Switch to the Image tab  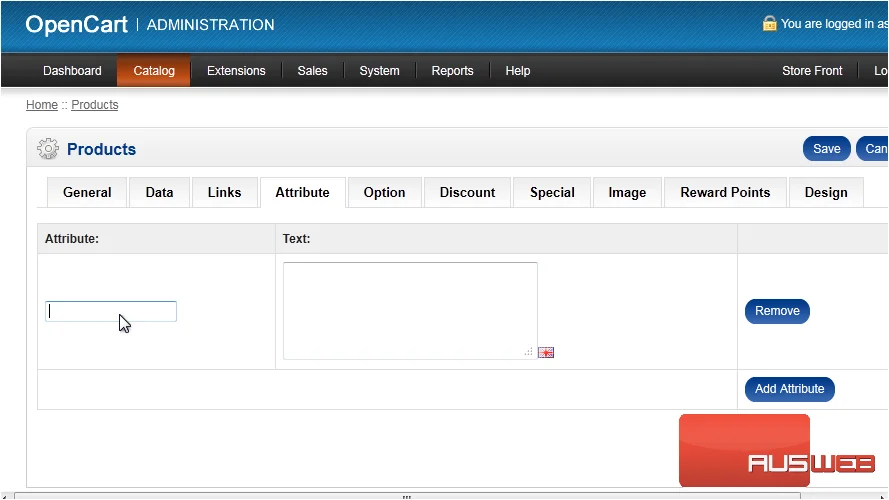[x=627, y=193]
